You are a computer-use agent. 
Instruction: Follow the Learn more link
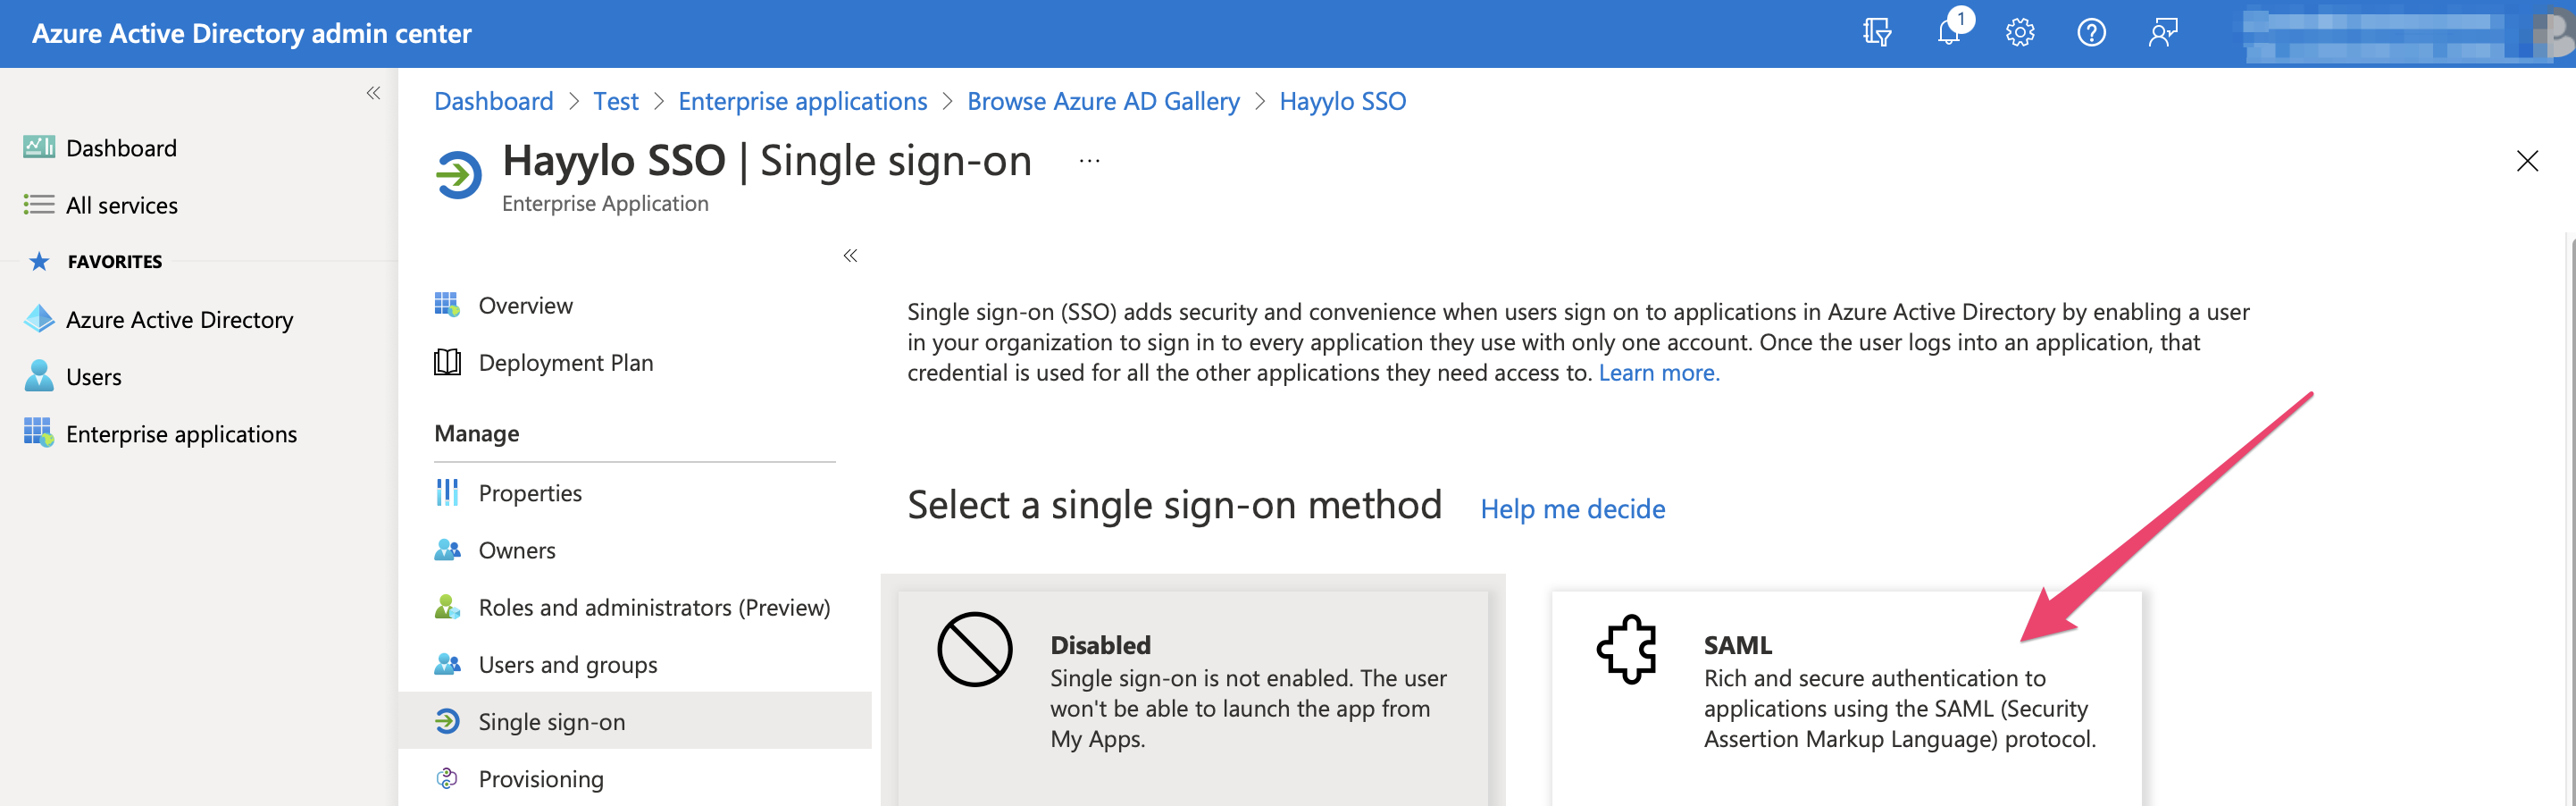point(1658,372)
